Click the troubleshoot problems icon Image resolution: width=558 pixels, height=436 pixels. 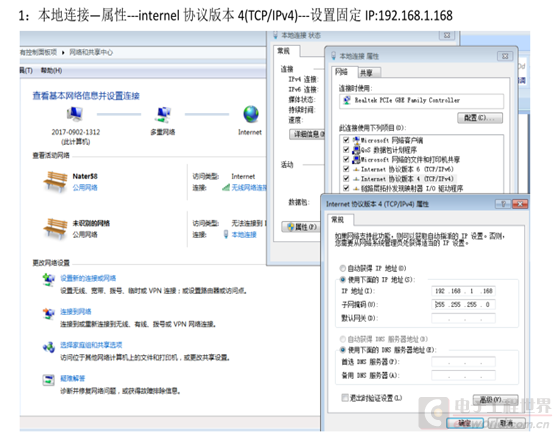pyautogui.click(x=48, y=380)
